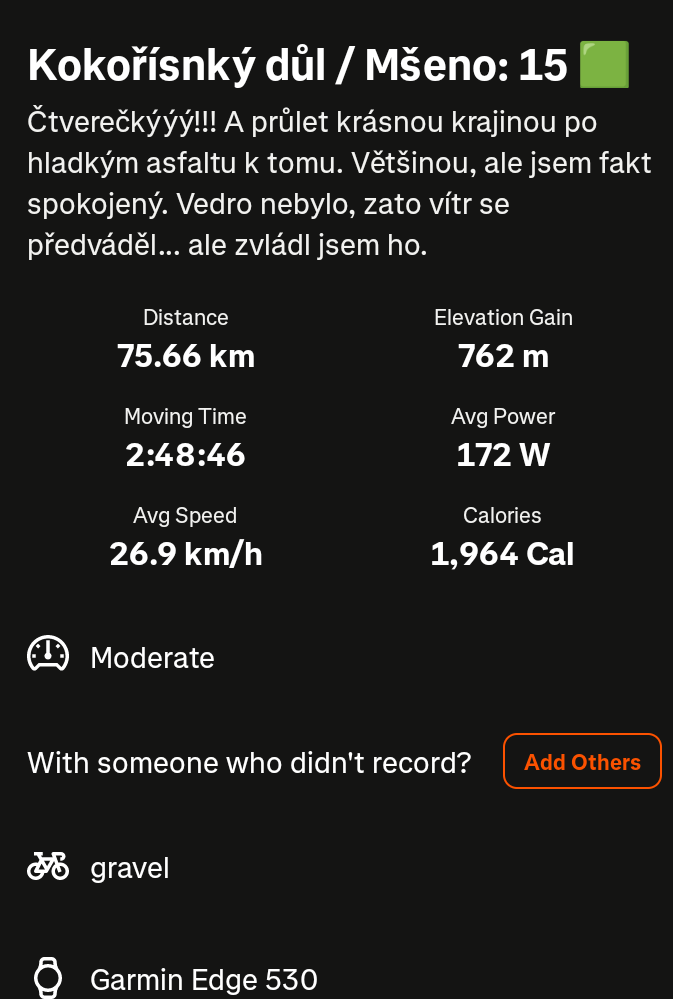
Task: Select the Avg Speed 26.9 km/h stat
Action: pyautogui.click(x=185, y=537)
